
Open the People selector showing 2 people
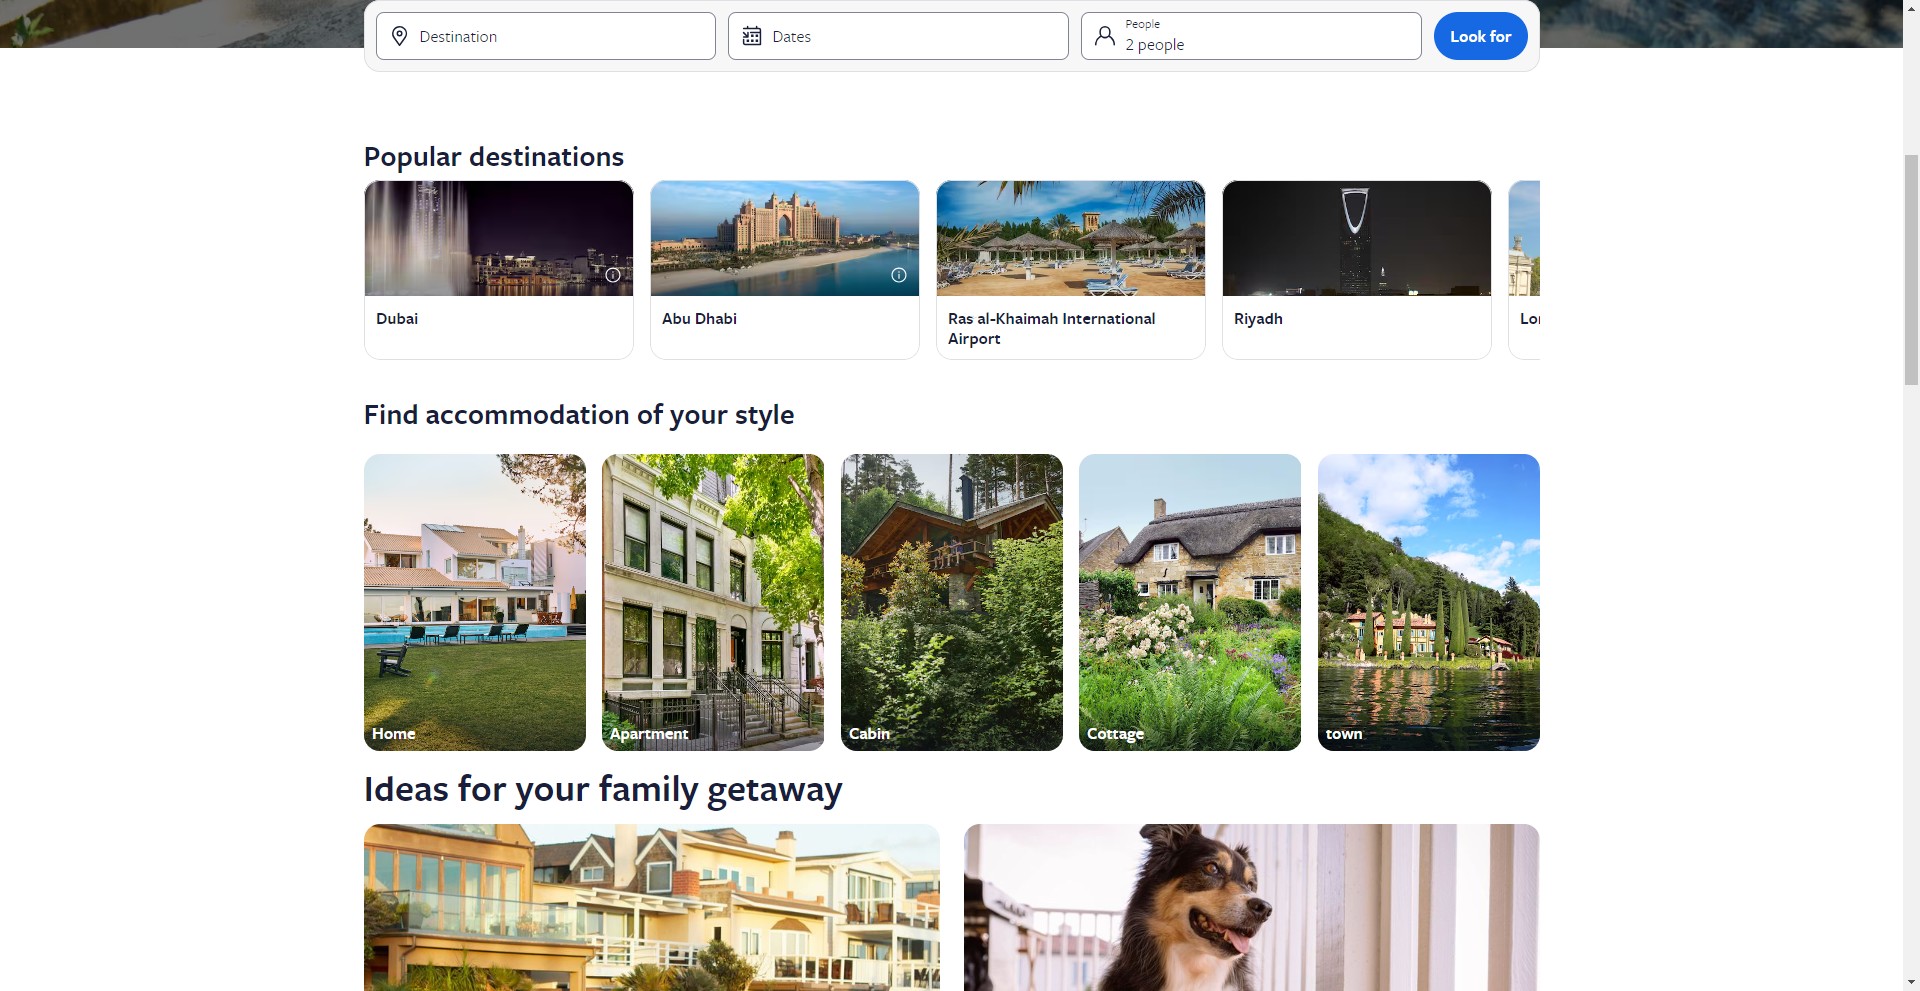1251,36
